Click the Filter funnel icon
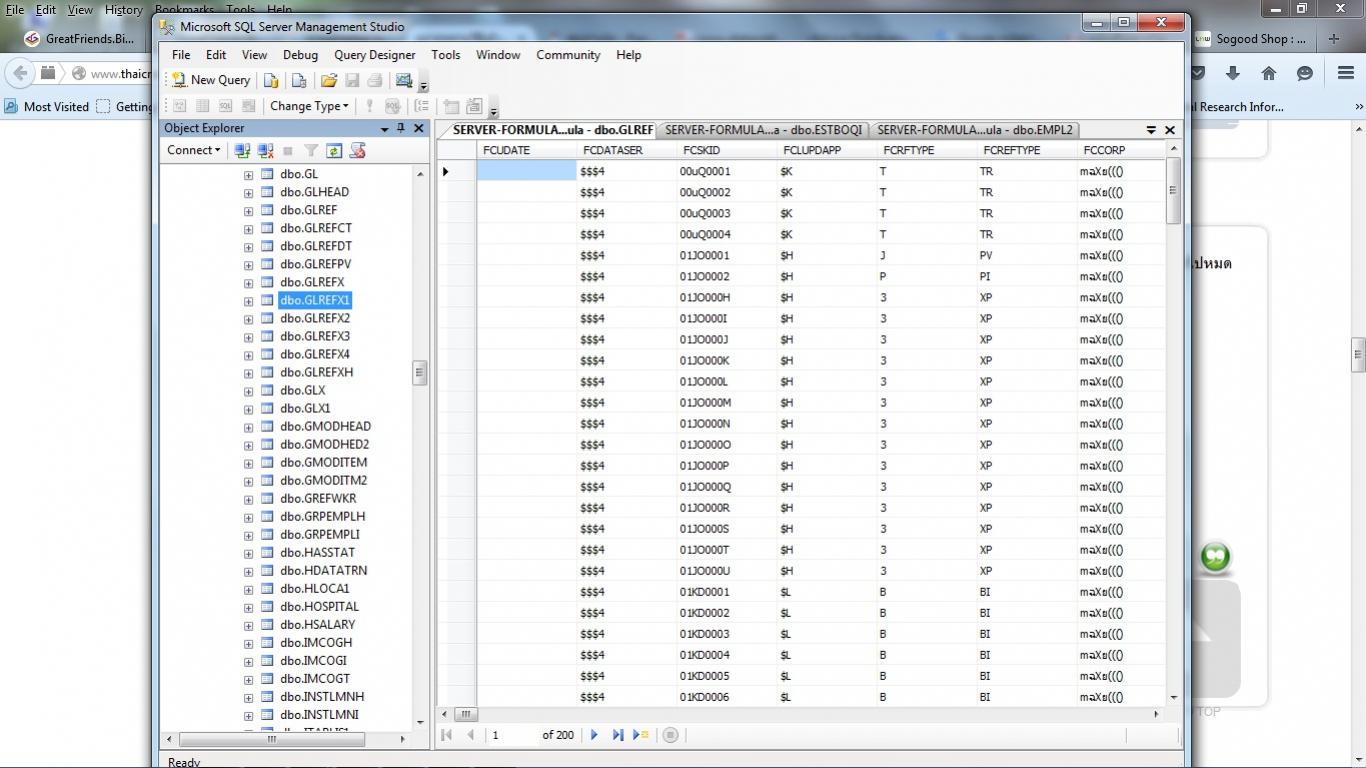The height and width of the screenshot is (768, 1366). [x=311, y=150]
